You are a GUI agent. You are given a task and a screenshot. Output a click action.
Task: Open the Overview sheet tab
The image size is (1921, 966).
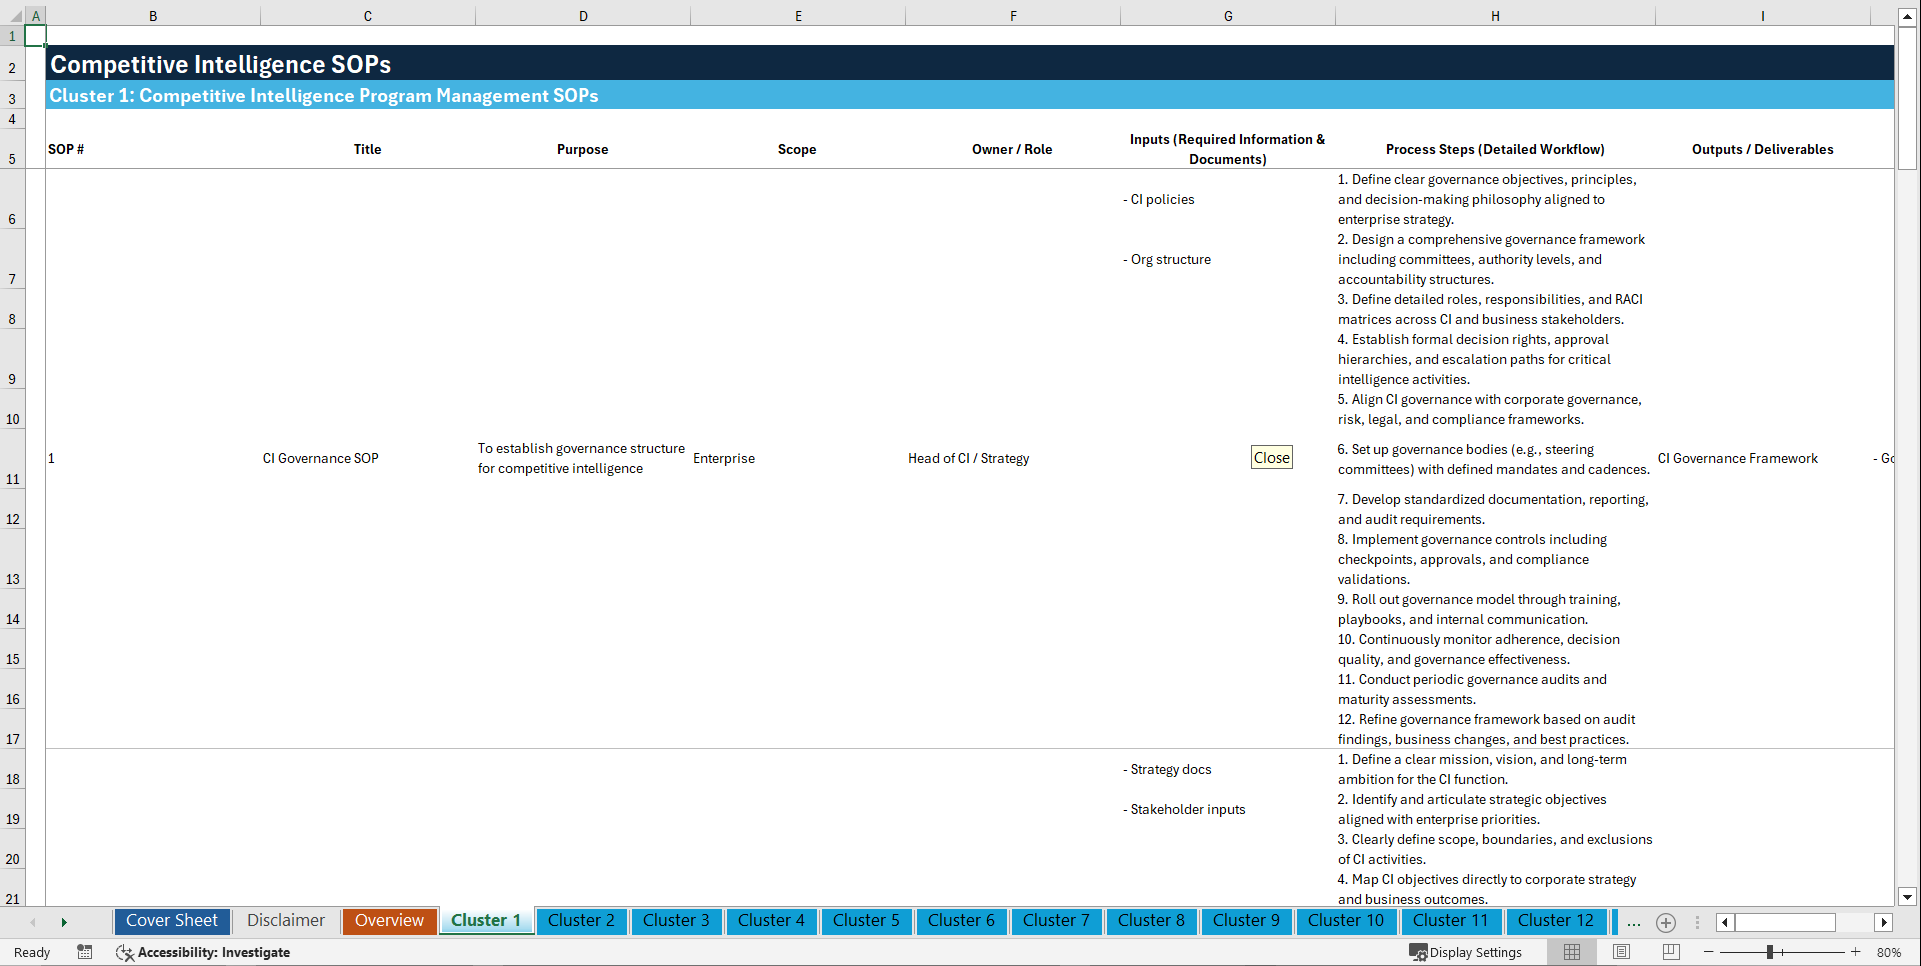(389, 921)
